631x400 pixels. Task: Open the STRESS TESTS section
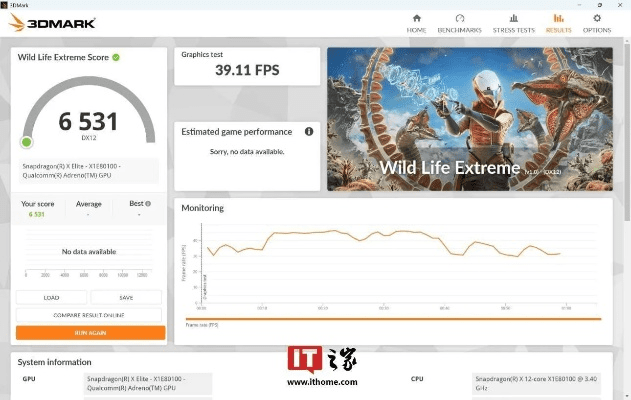(x=513, y=22)
